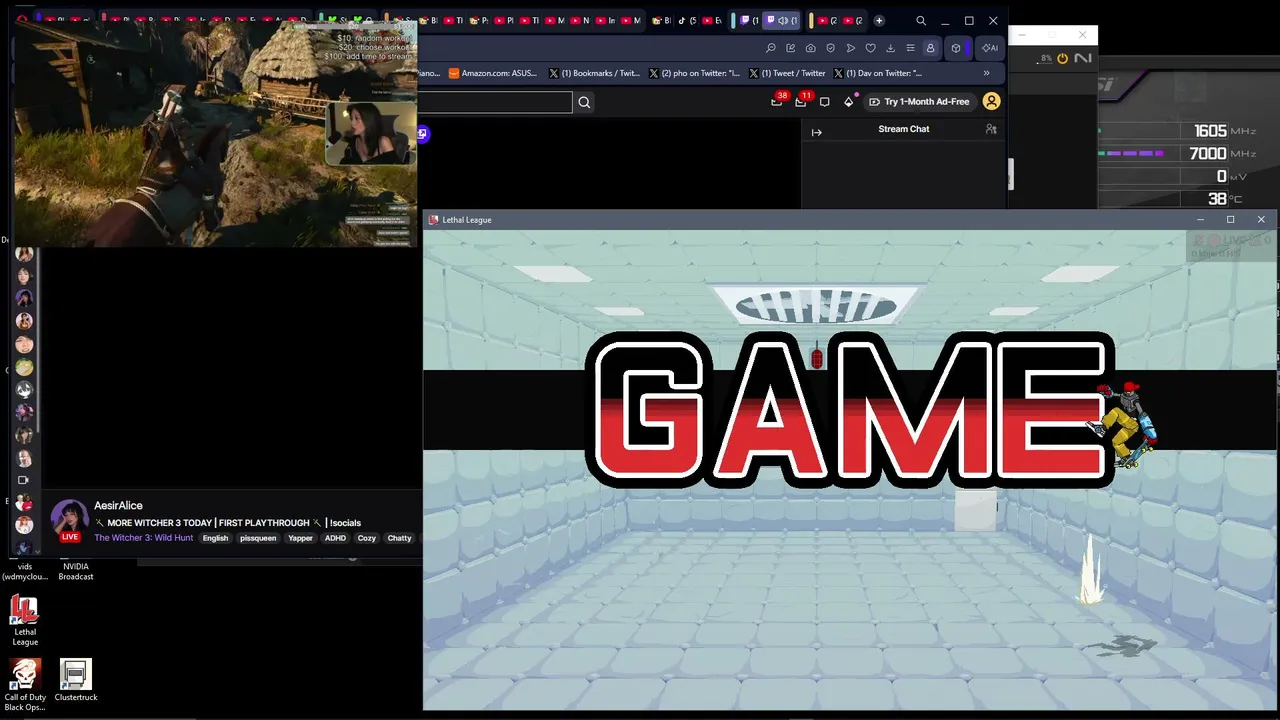
Task: Click the purple slider bar in monitoring panel
Action: 1131,154
